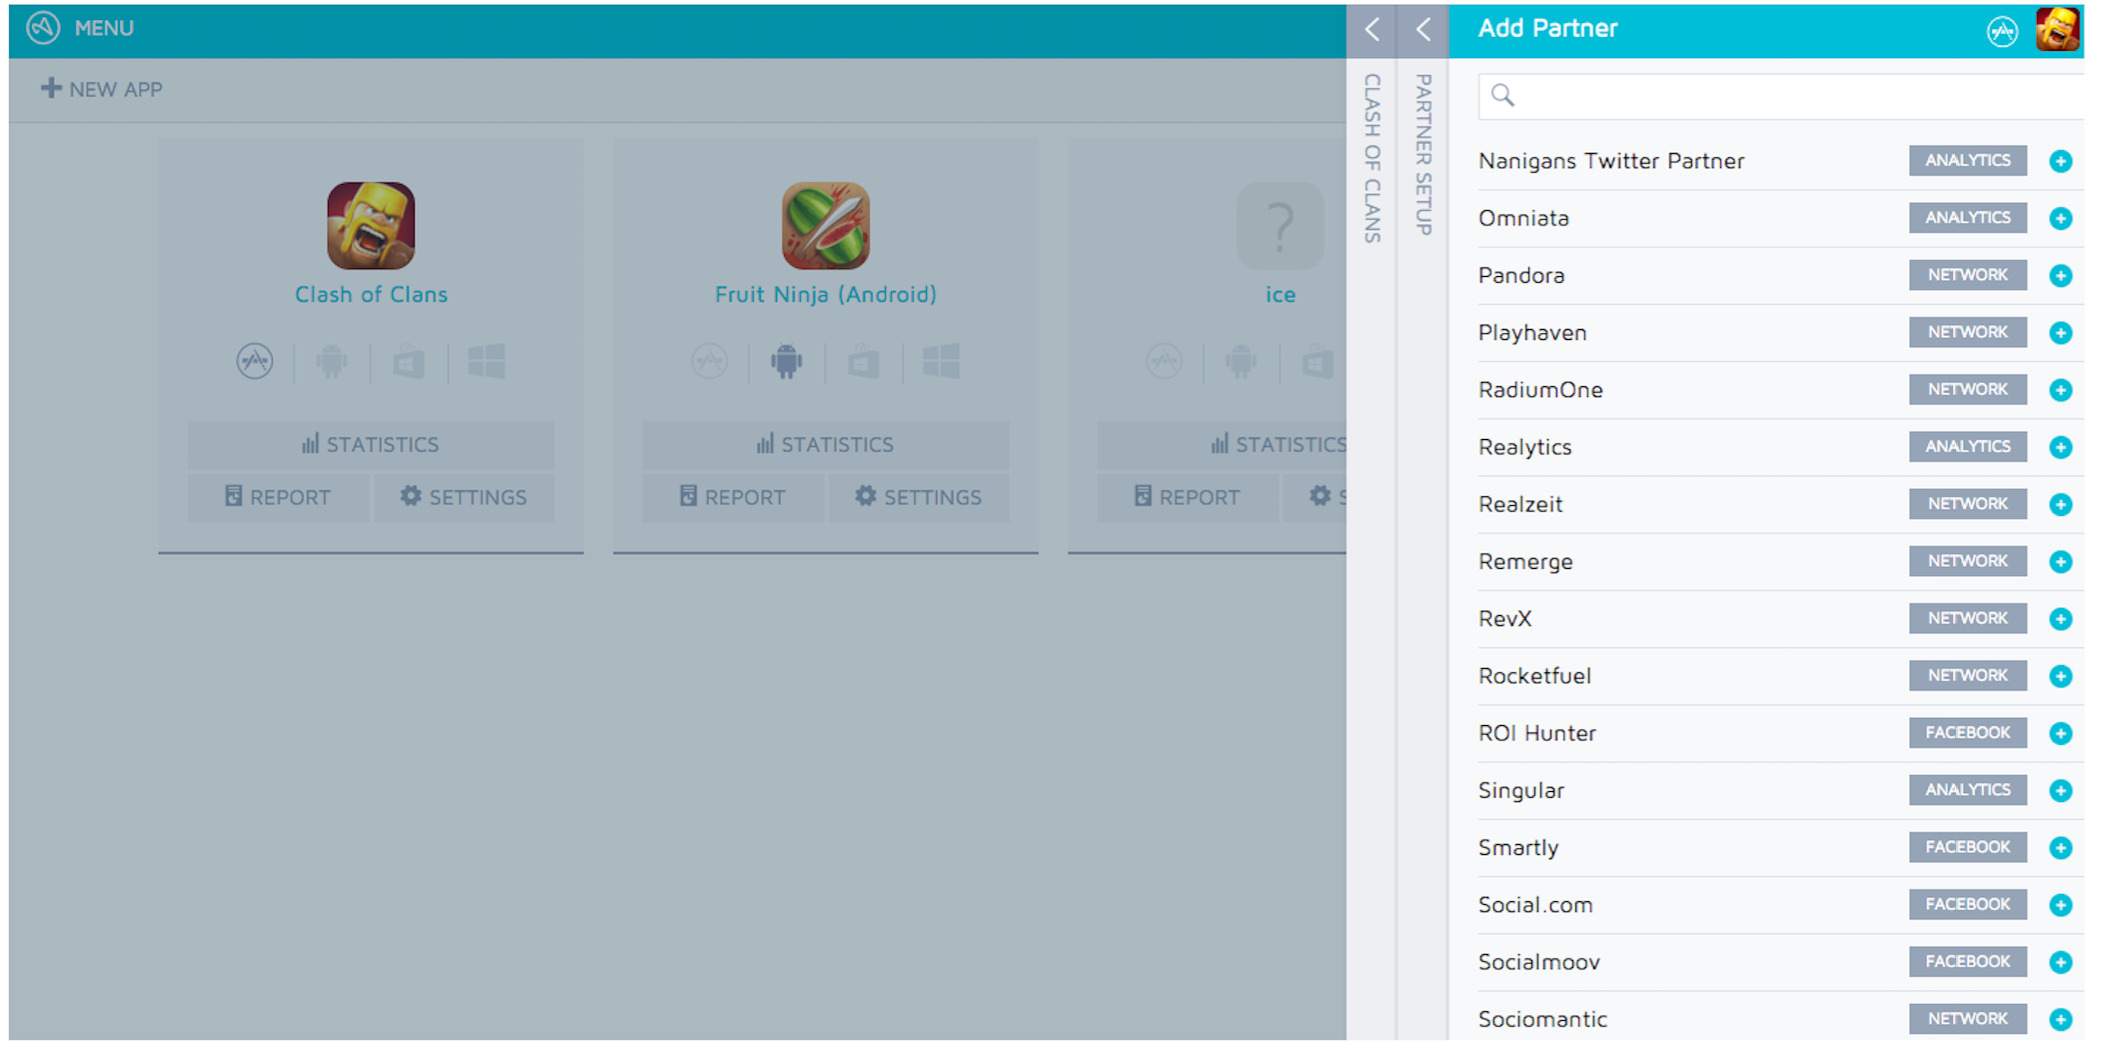This screenshot has width=2108, height=1062.
Task: Click ANALYTICS tag on Singular row
Action: [1968, 790]
